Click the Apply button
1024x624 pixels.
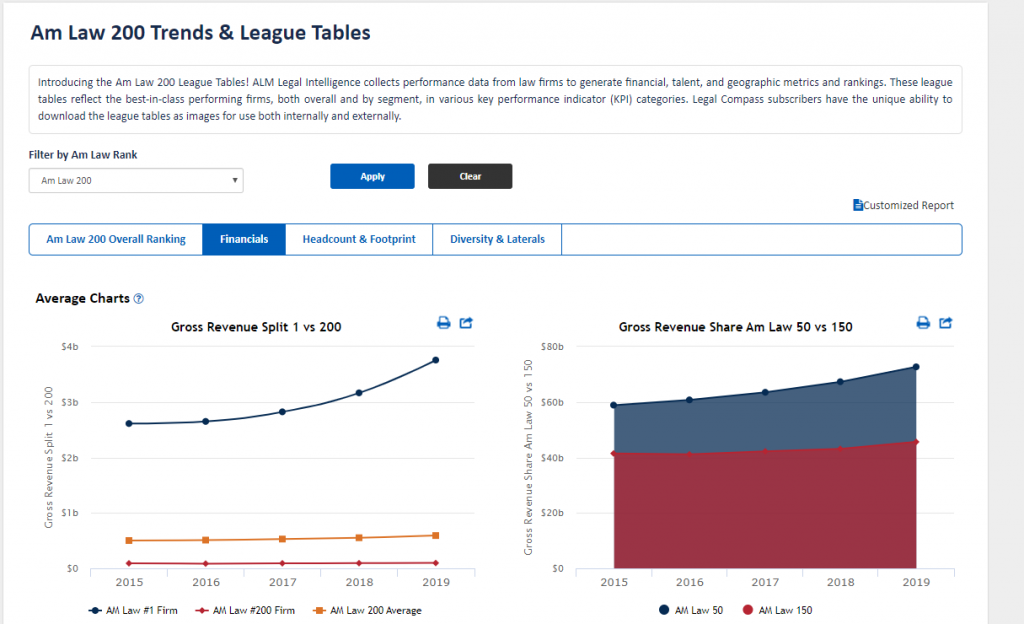point(372,176)
